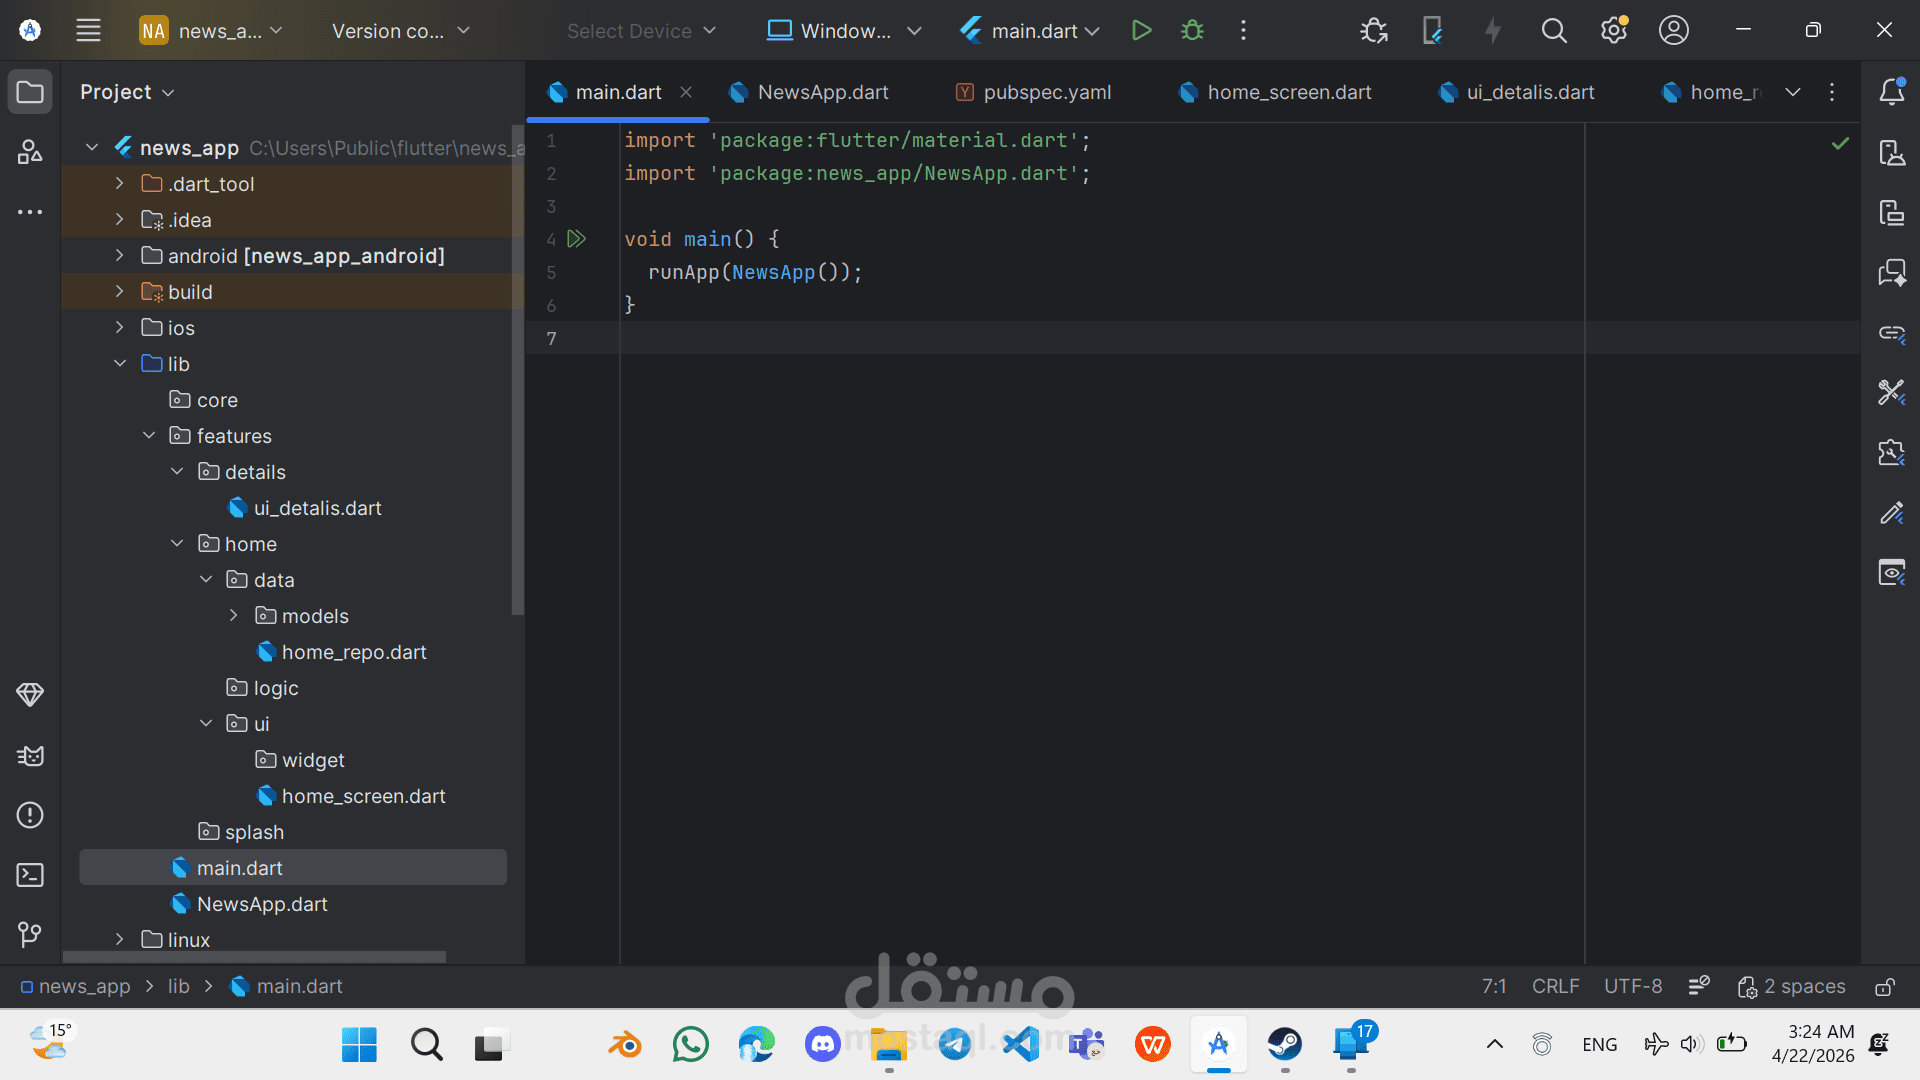Screen dimensions: 1920x1080
Task: Click the Search Everywhere magnifier icon
Action: (1553, 30)
